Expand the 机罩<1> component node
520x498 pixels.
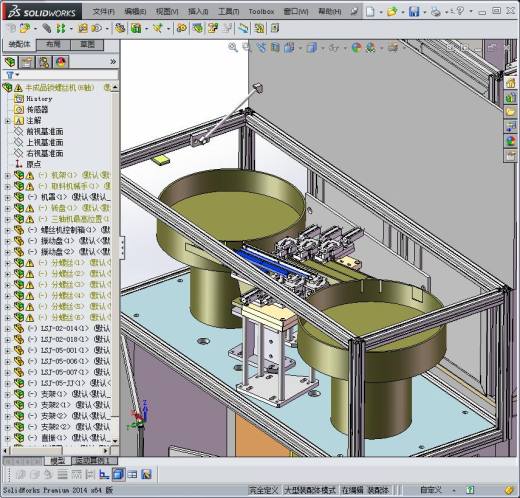click(x=7, y=197)
